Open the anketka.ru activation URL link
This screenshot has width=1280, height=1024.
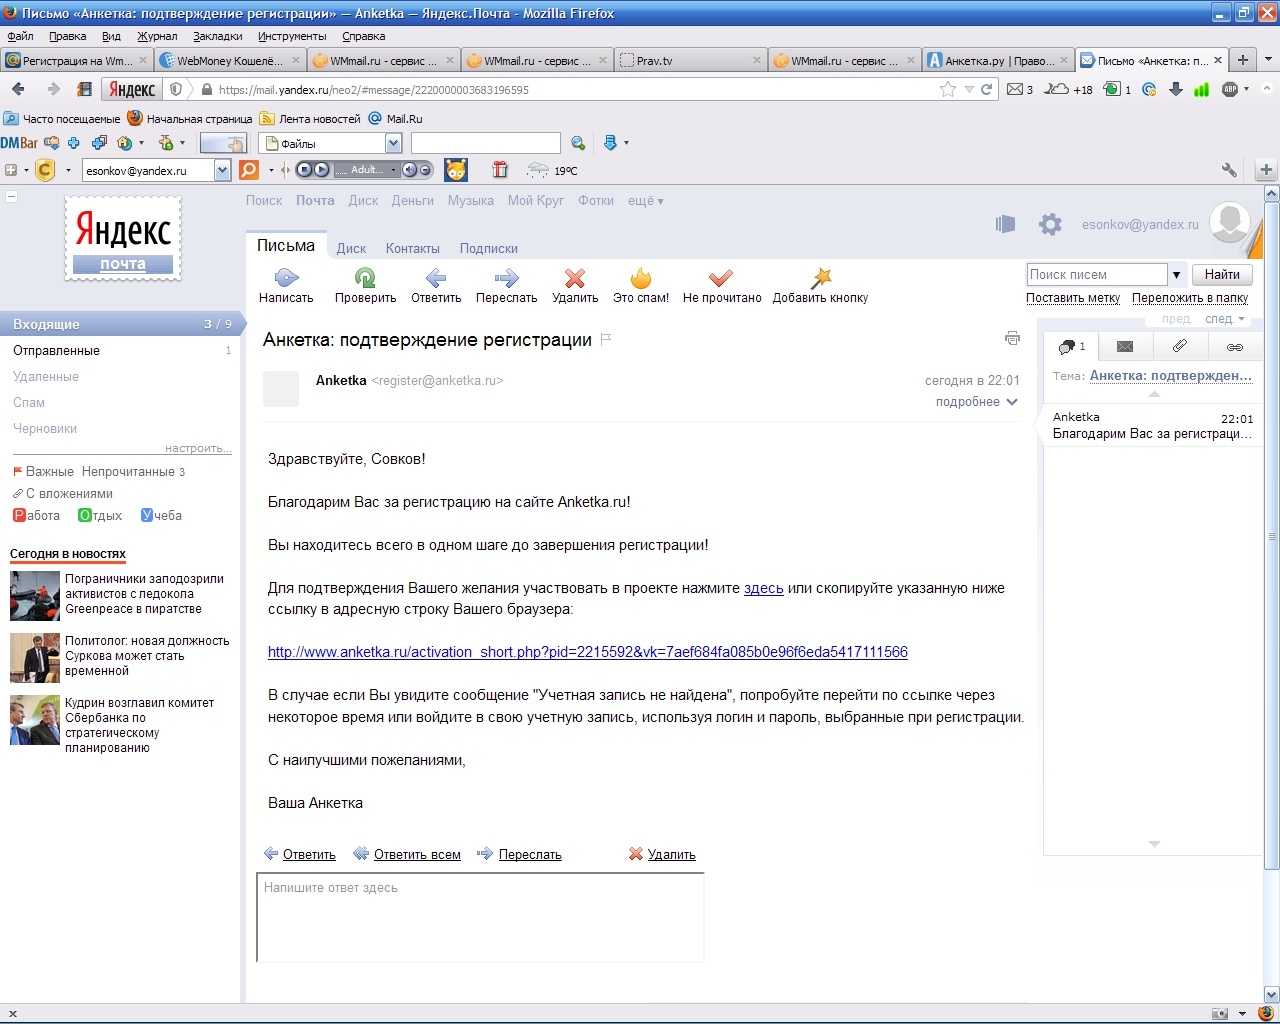click(588, 652)
